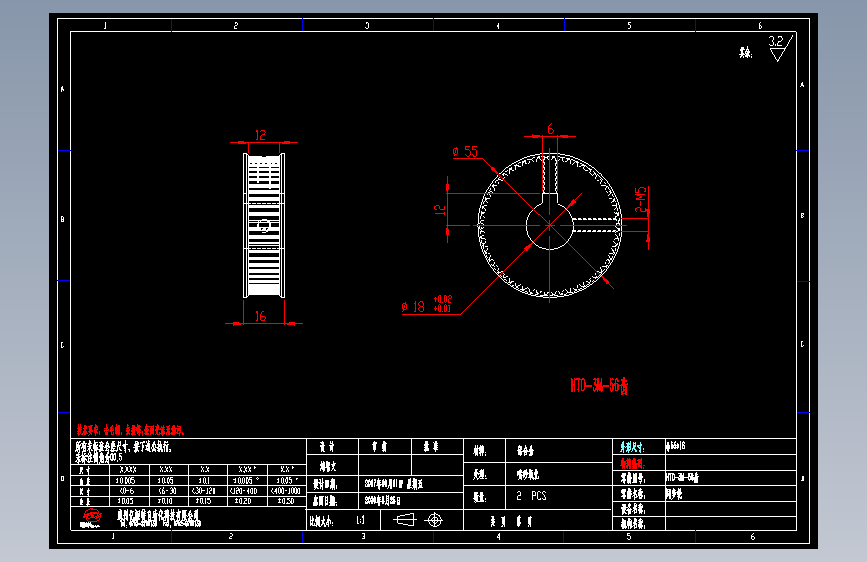Click the red company logo in title block
Screen dimensions: 867x562
coord(91,518)
